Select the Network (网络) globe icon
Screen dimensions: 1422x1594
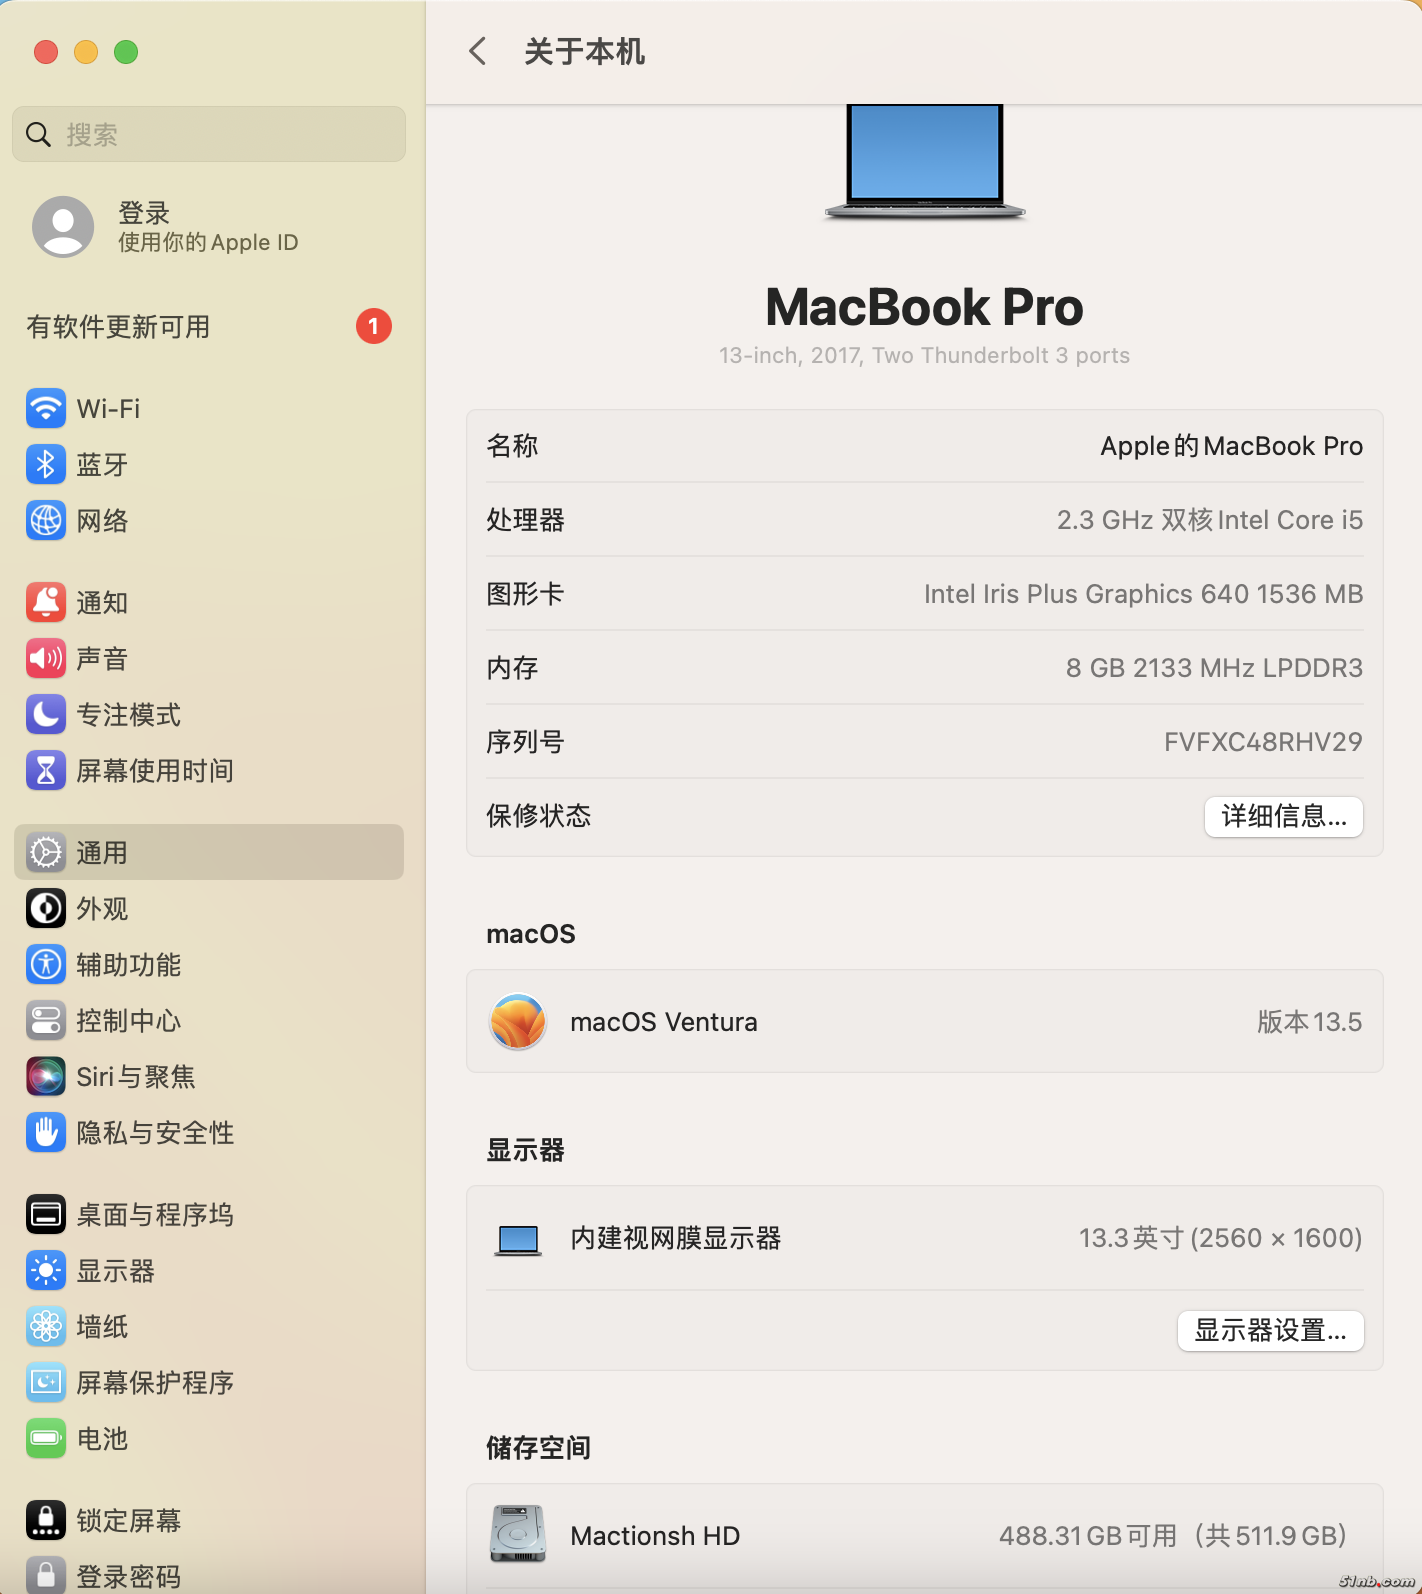[x=46, y=521]
